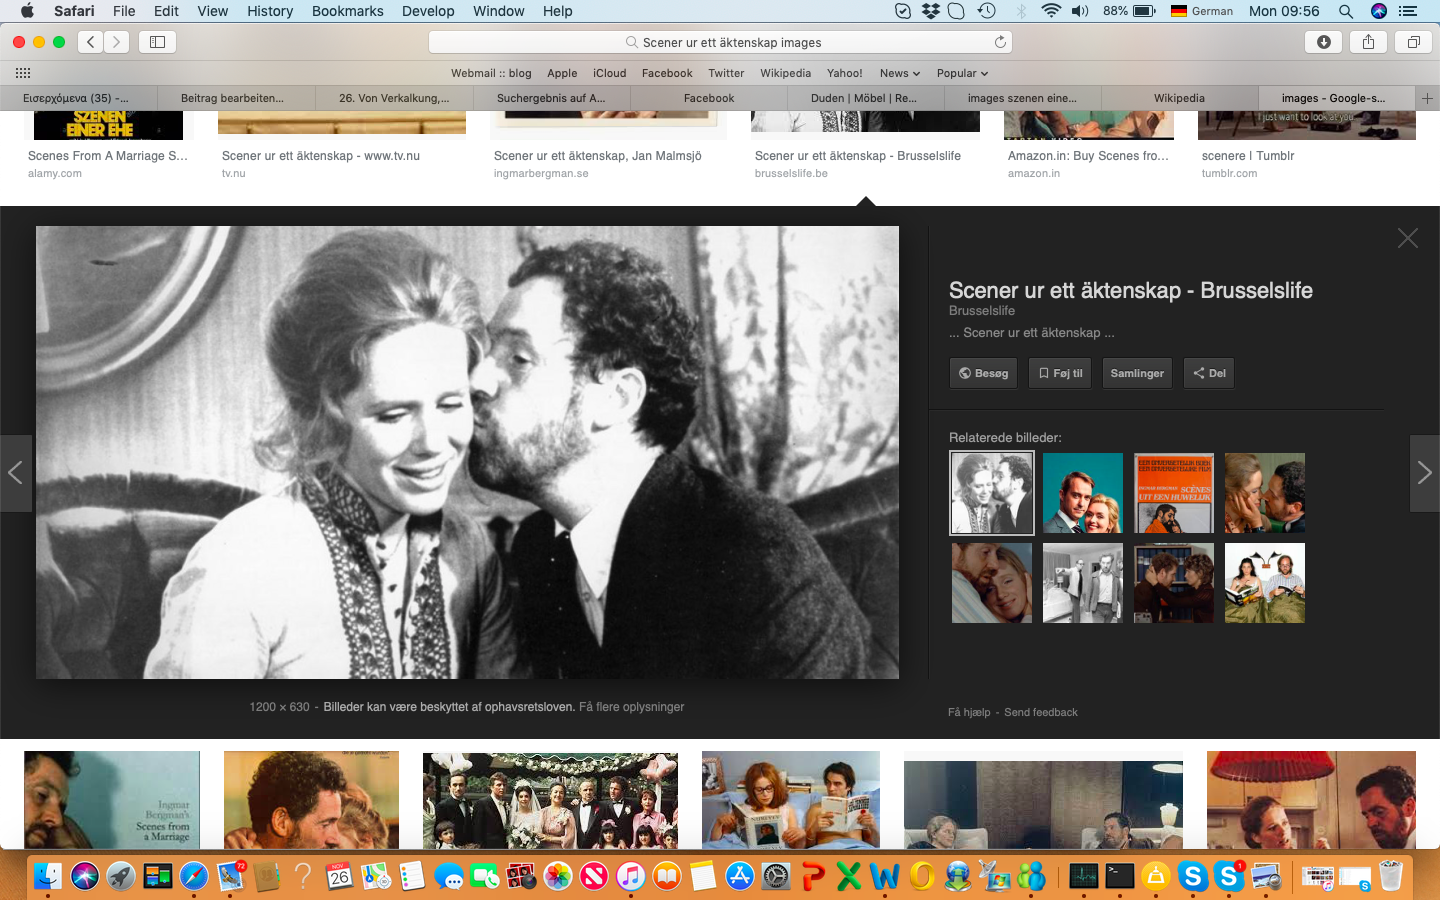Click Spotlight search icon in menu bar
Image resolution: width=1440 pixels, height=900 pixels.
(x=1346, y=11)
